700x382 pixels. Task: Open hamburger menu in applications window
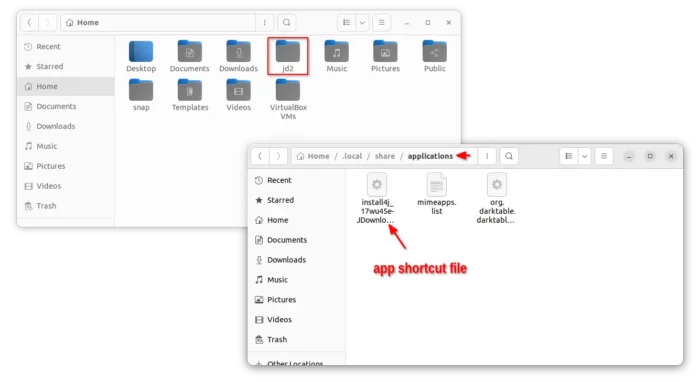pyautogui.click(x=604, y=156)
